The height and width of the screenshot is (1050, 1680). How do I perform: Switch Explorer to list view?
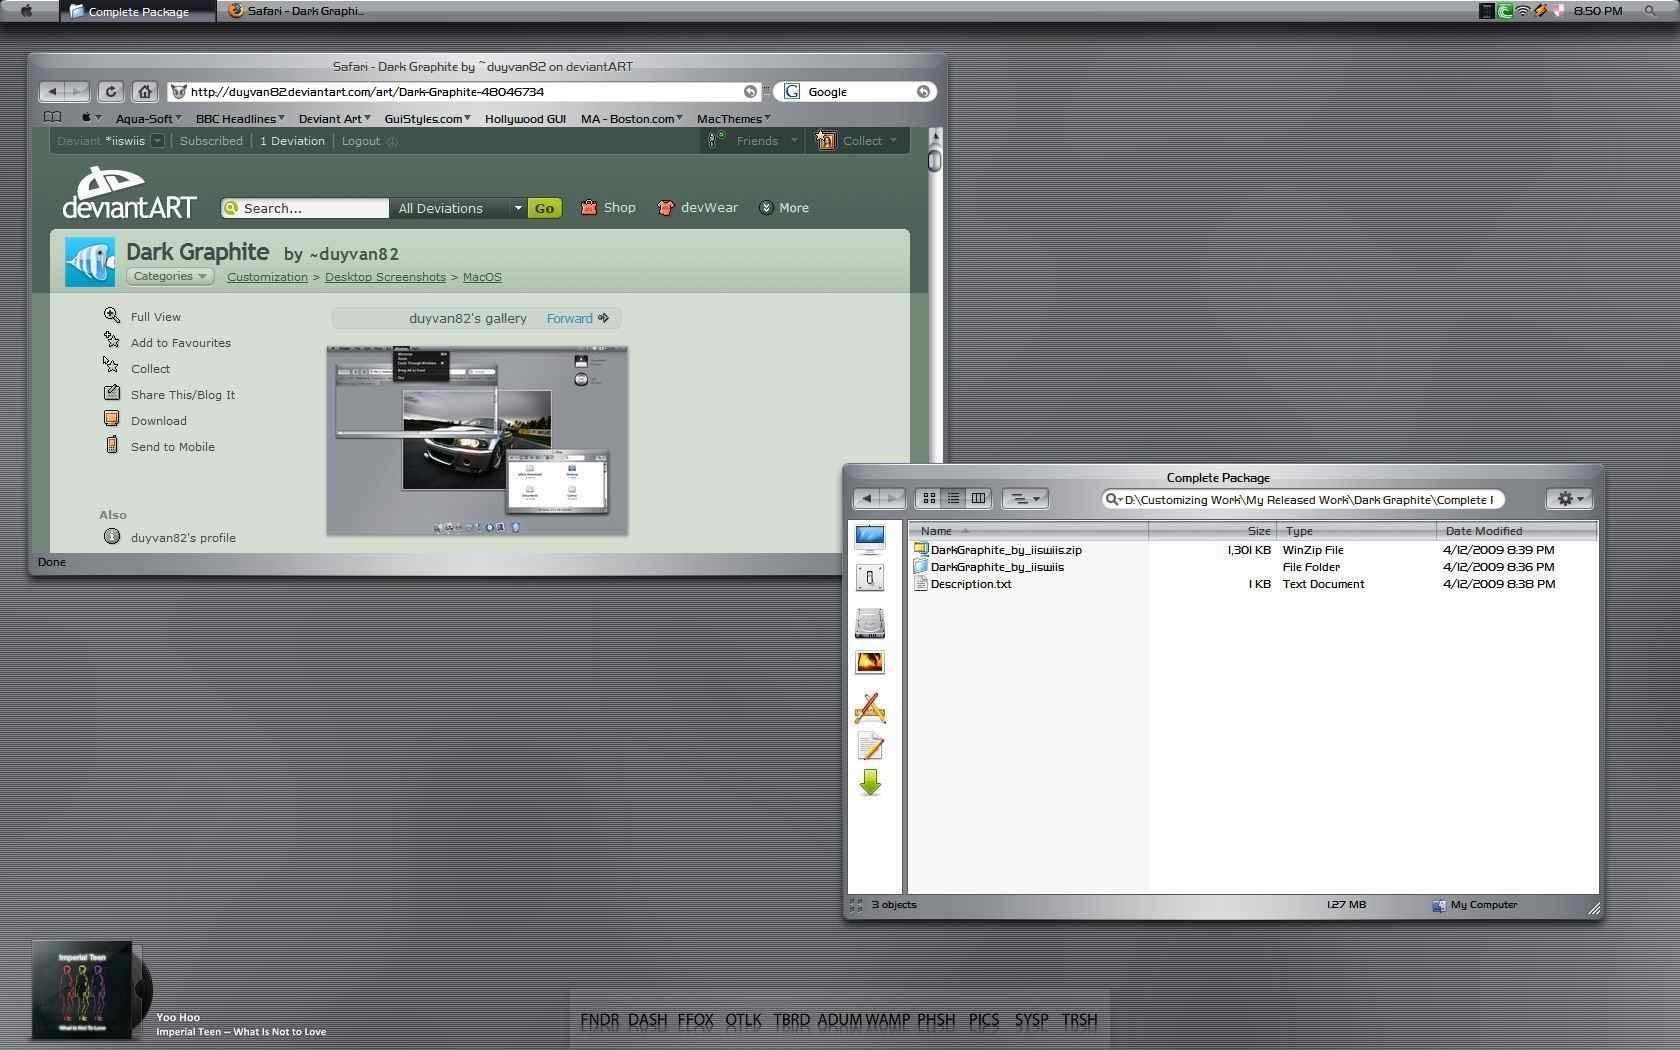953,498
